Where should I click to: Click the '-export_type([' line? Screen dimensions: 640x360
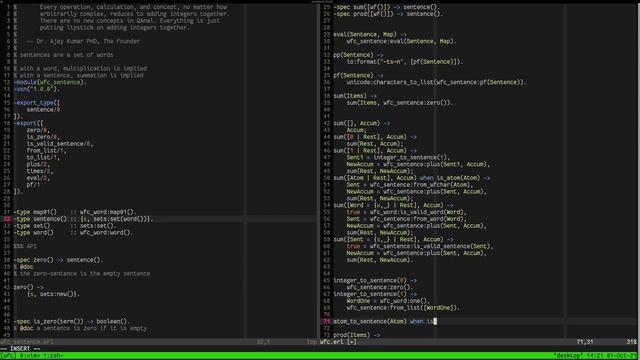[x=37, y=103]
